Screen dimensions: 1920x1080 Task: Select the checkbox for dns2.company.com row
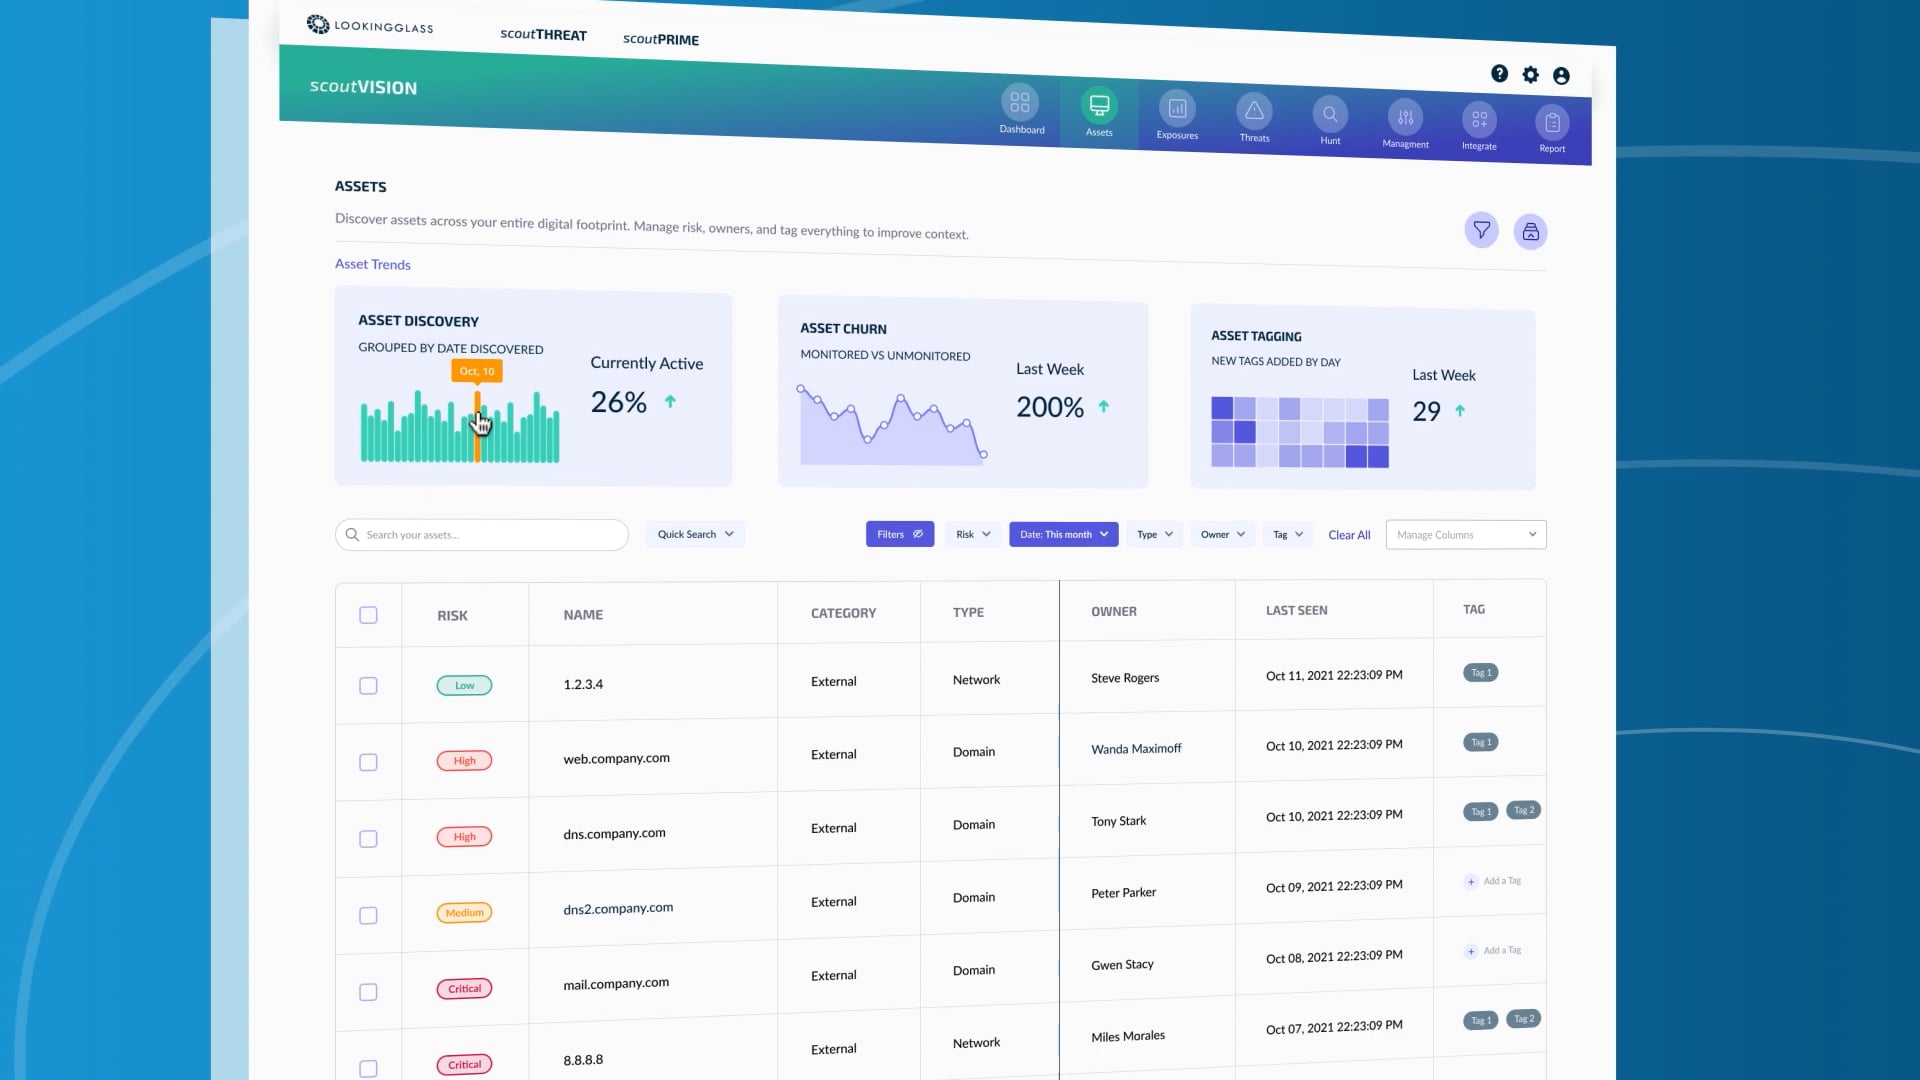click(368, 916)
